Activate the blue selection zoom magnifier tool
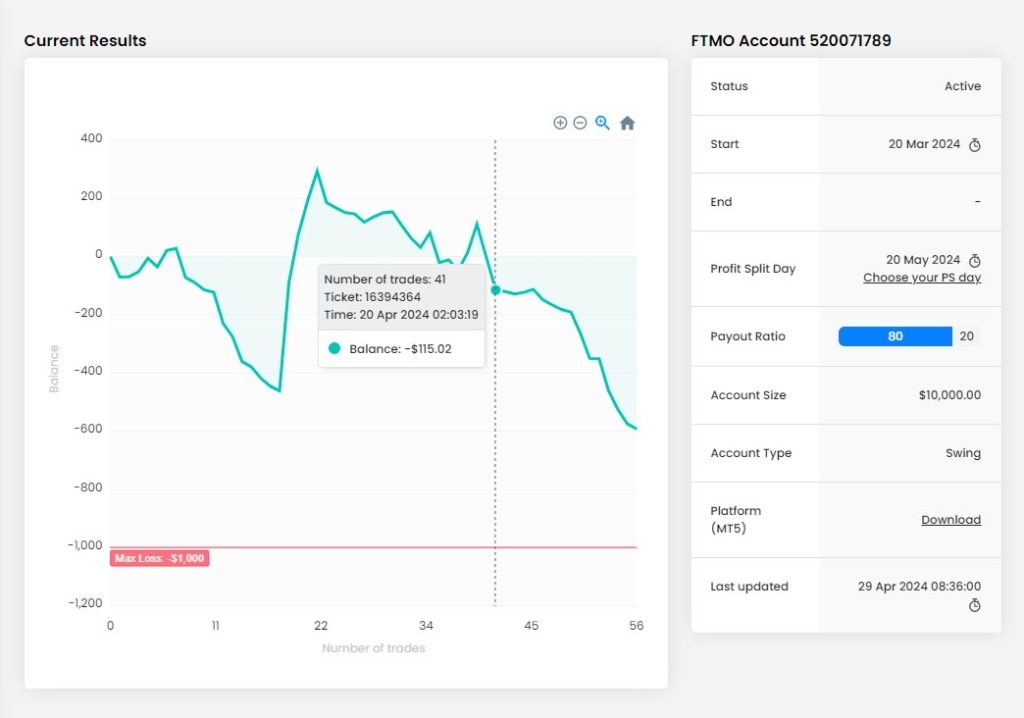The height and width of the screenshot is (718, 1024). coord(603,123)
